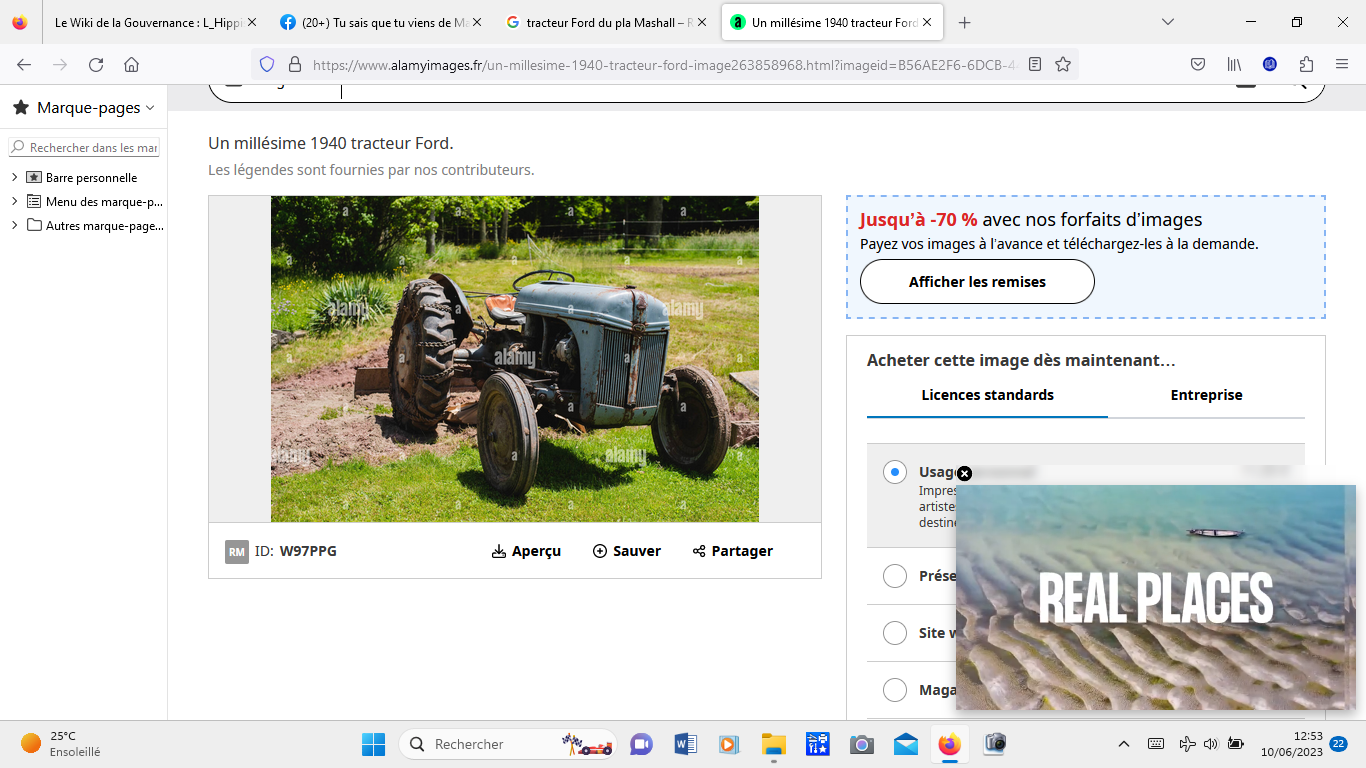Close the REAL PLACES video popup
Image resolution: width=1366 pixels, height=768 pixels.
pyautogui.click(x=964, y=473)
